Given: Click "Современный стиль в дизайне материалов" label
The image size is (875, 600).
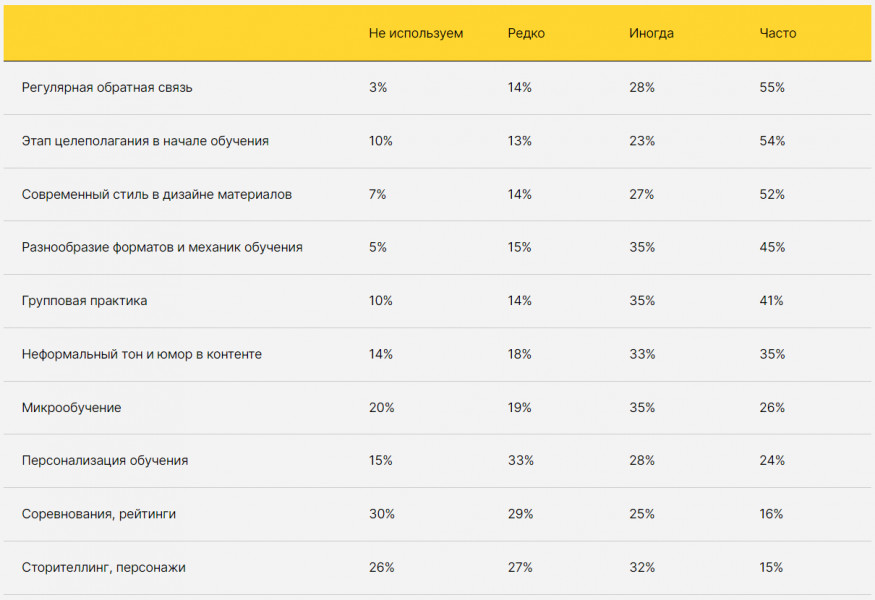Looking at the screenshot, I should pos(157,194).
